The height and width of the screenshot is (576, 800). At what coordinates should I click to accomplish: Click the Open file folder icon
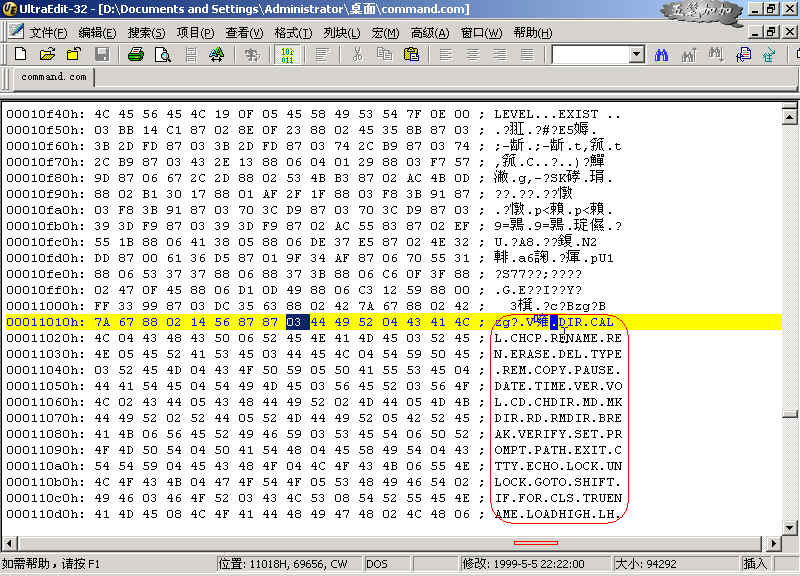tap(47, 54)
